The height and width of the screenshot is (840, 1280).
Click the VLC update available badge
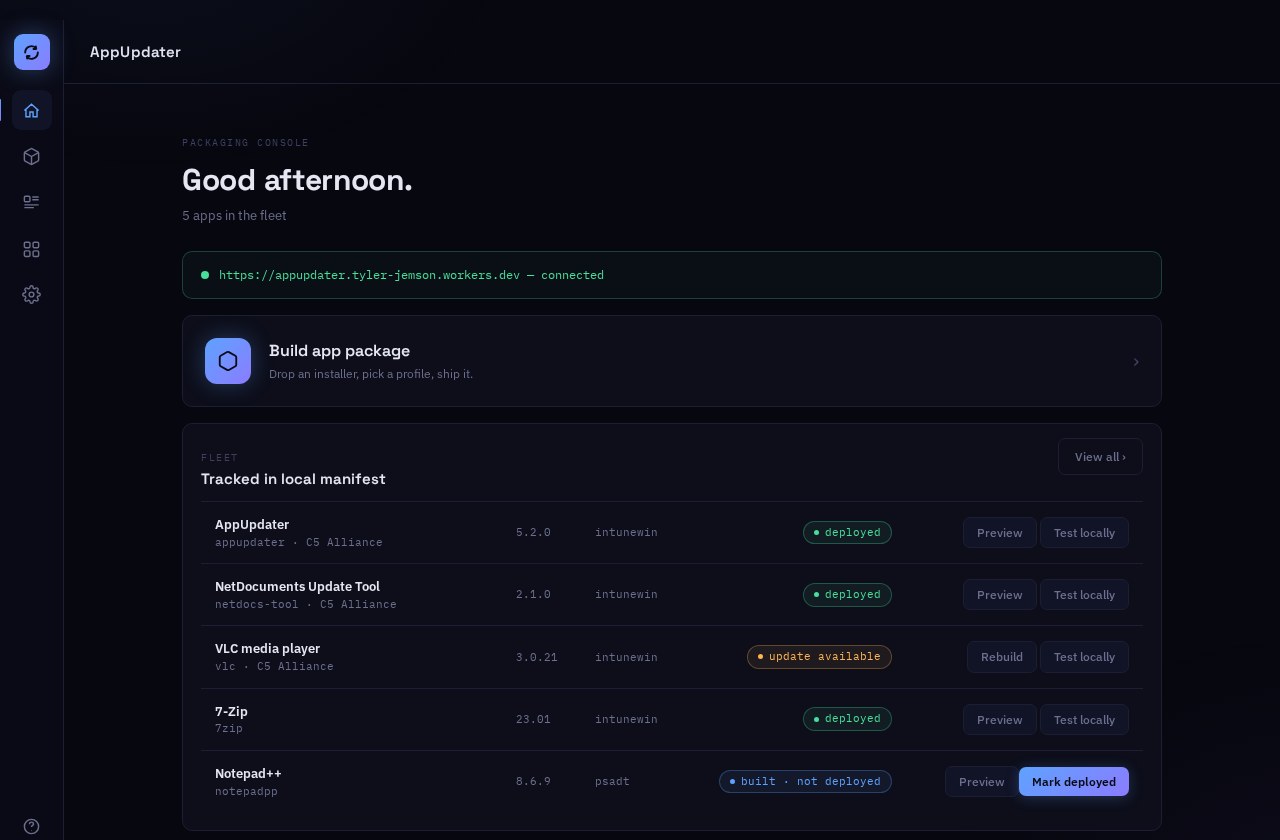coord(819,657)
